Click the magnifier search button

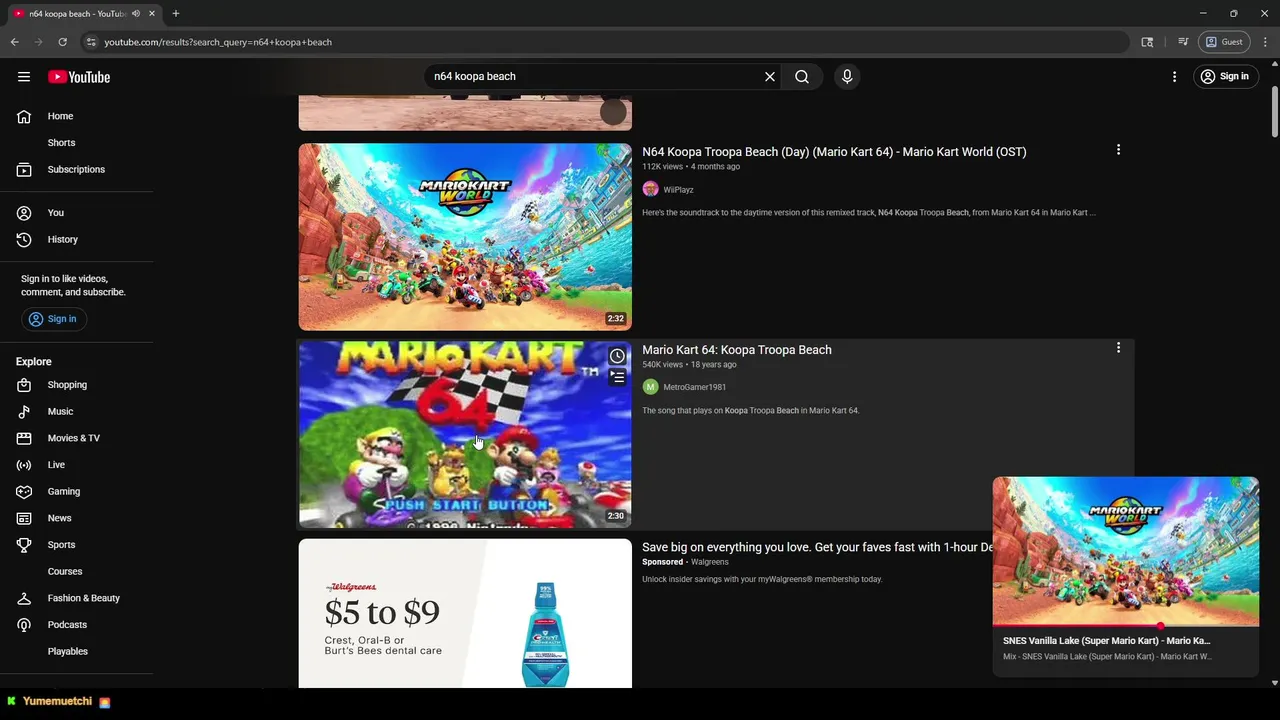802,77
